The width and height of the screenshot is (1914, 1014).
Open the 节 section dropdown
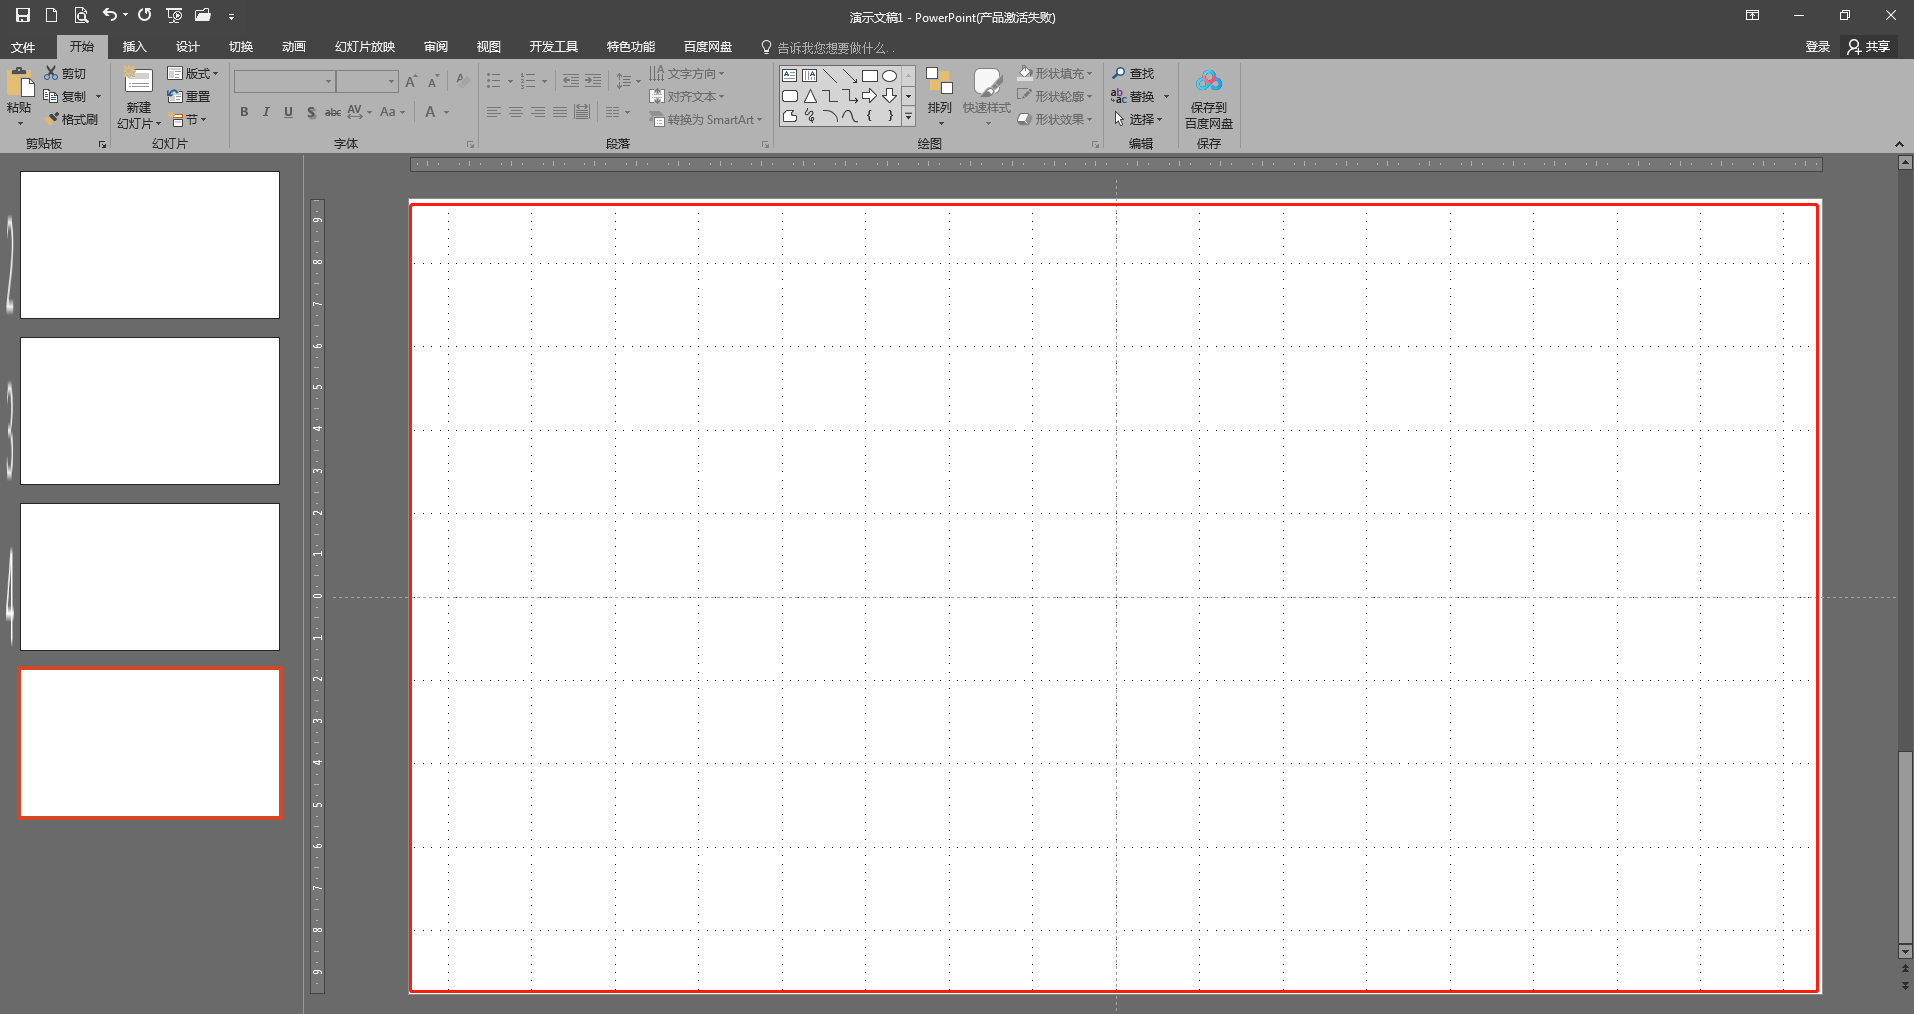coord(188,120)
